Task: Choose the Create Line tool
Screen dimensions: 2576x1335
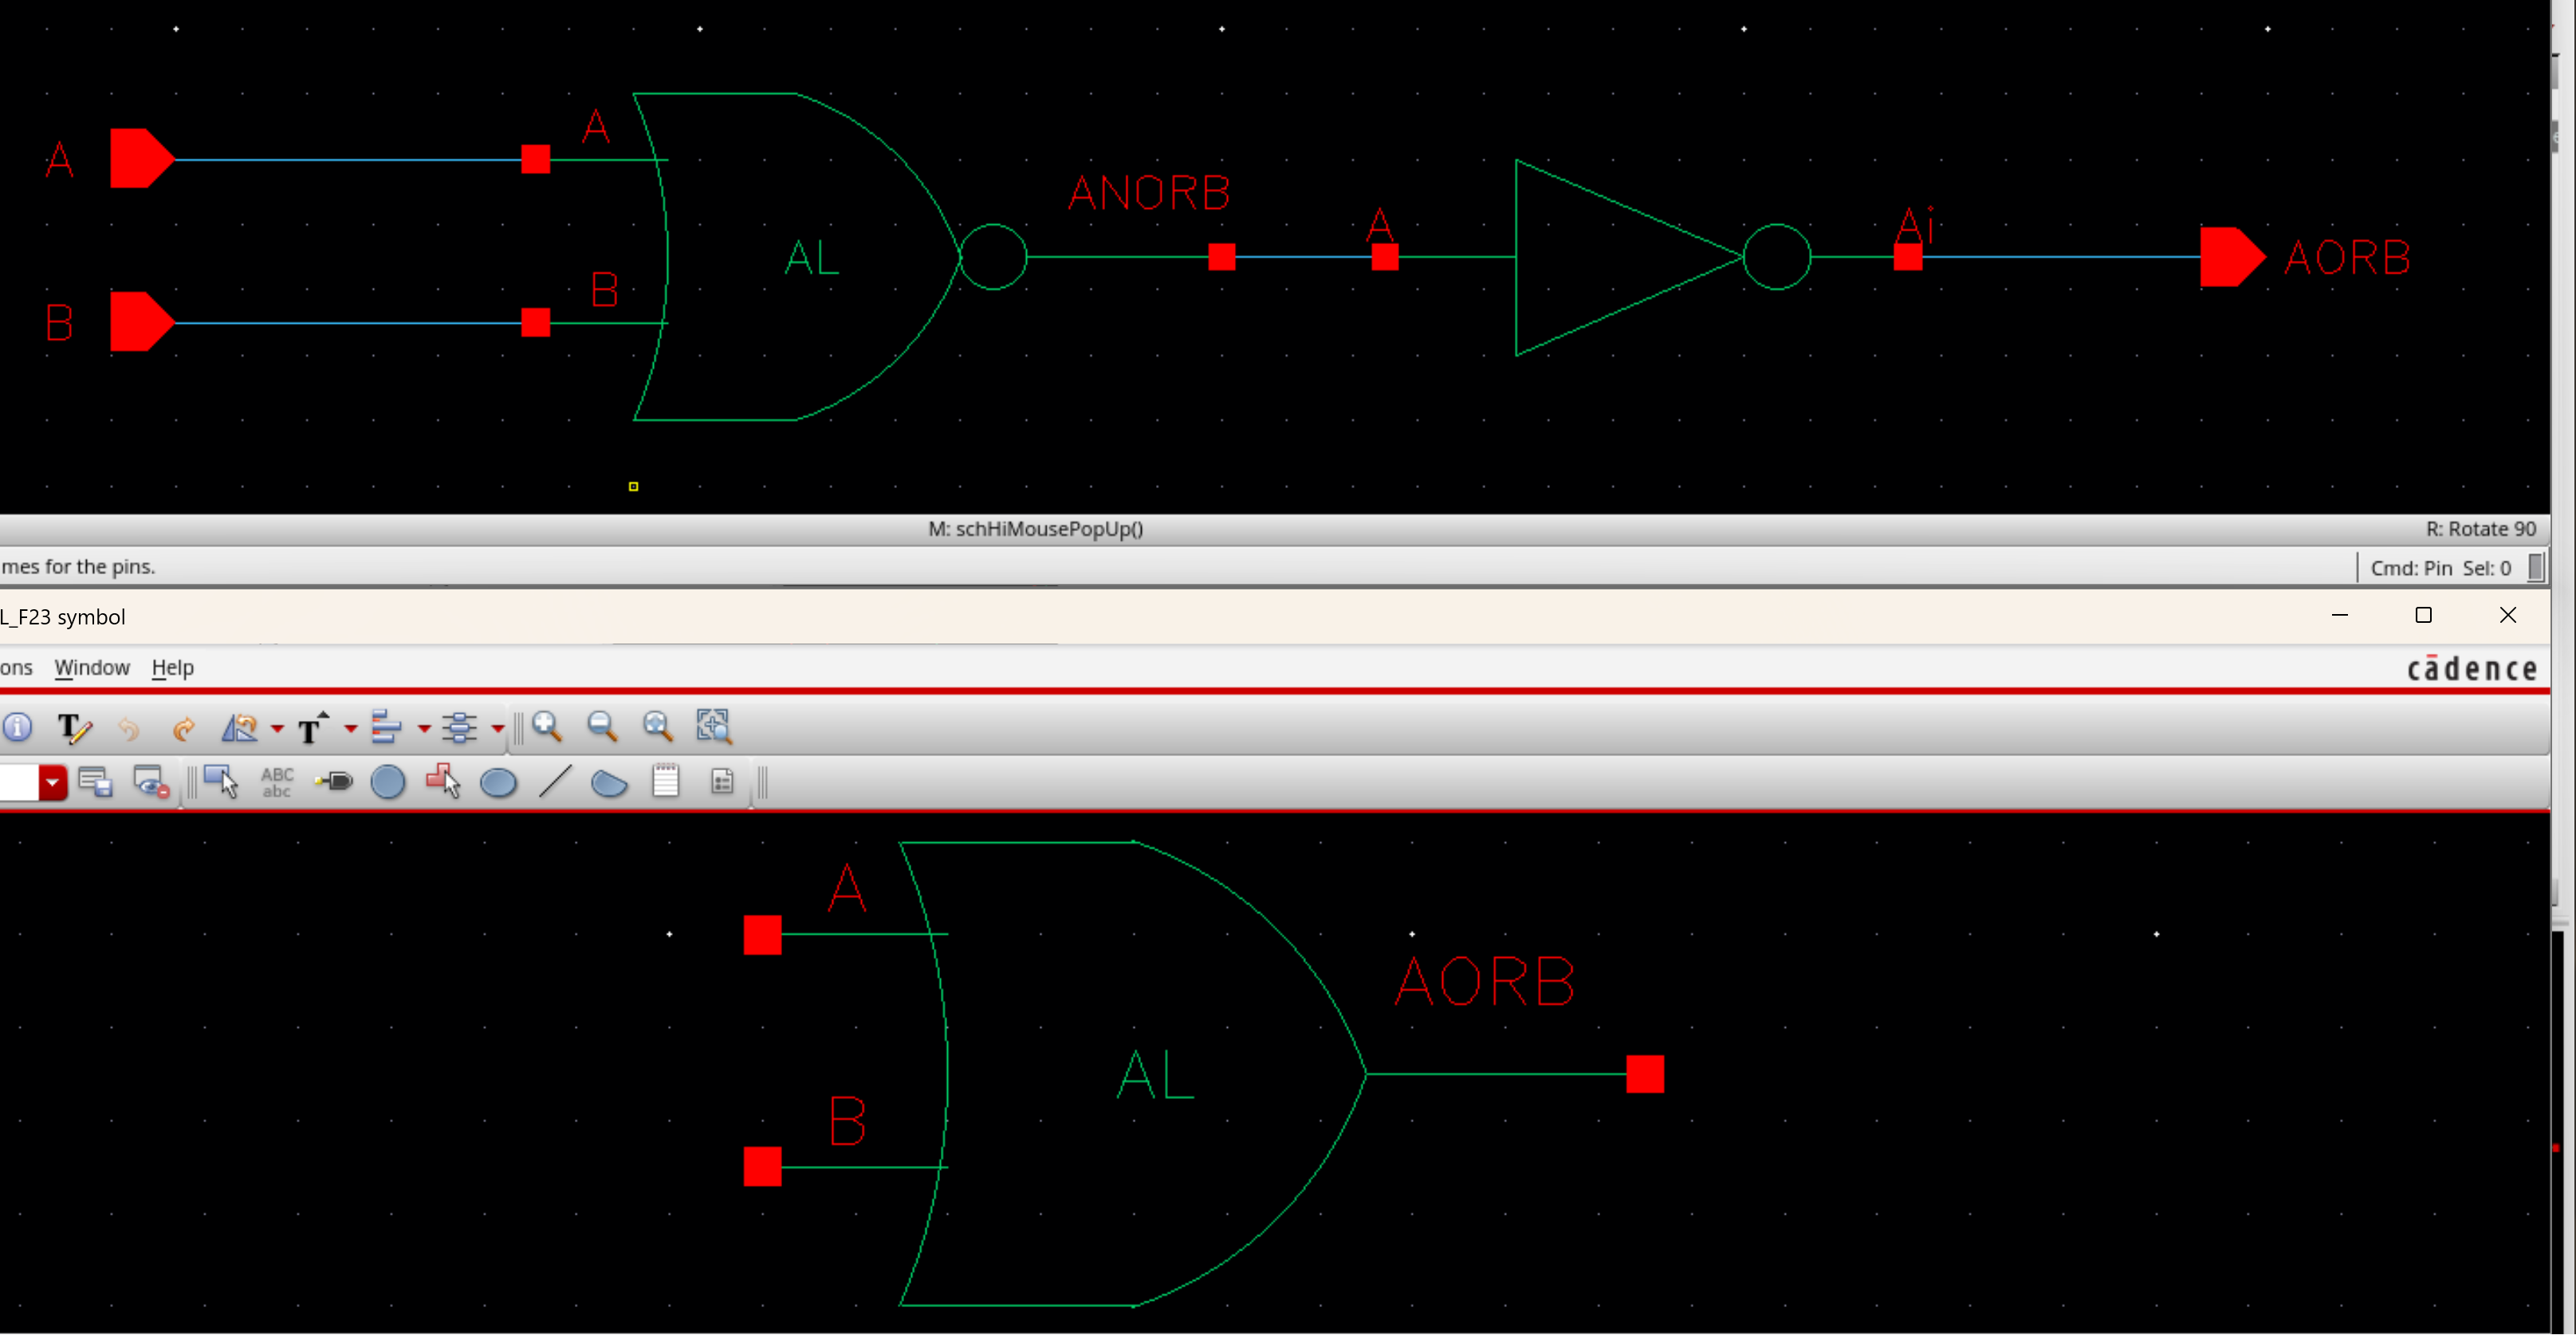Action: [x=555, y=782]
